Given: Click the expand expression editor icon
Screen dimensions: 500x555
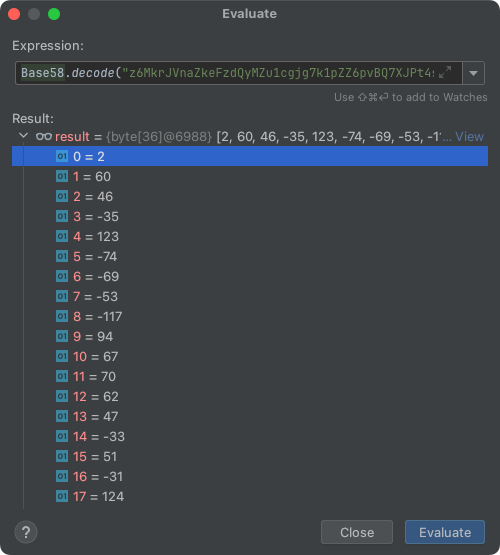Looking at the screenshot, I should pyautogui.click(x=445, y=72).
